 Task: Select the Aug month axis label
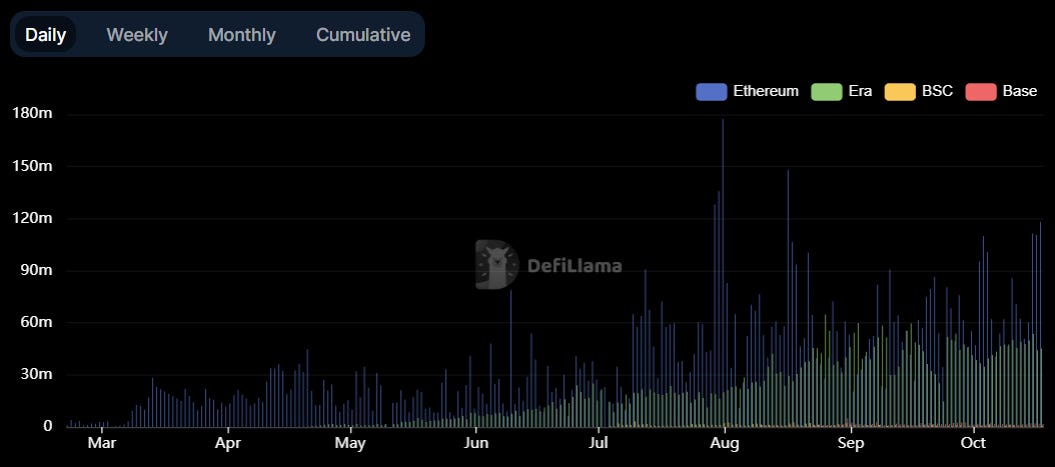tap(724, 443)
